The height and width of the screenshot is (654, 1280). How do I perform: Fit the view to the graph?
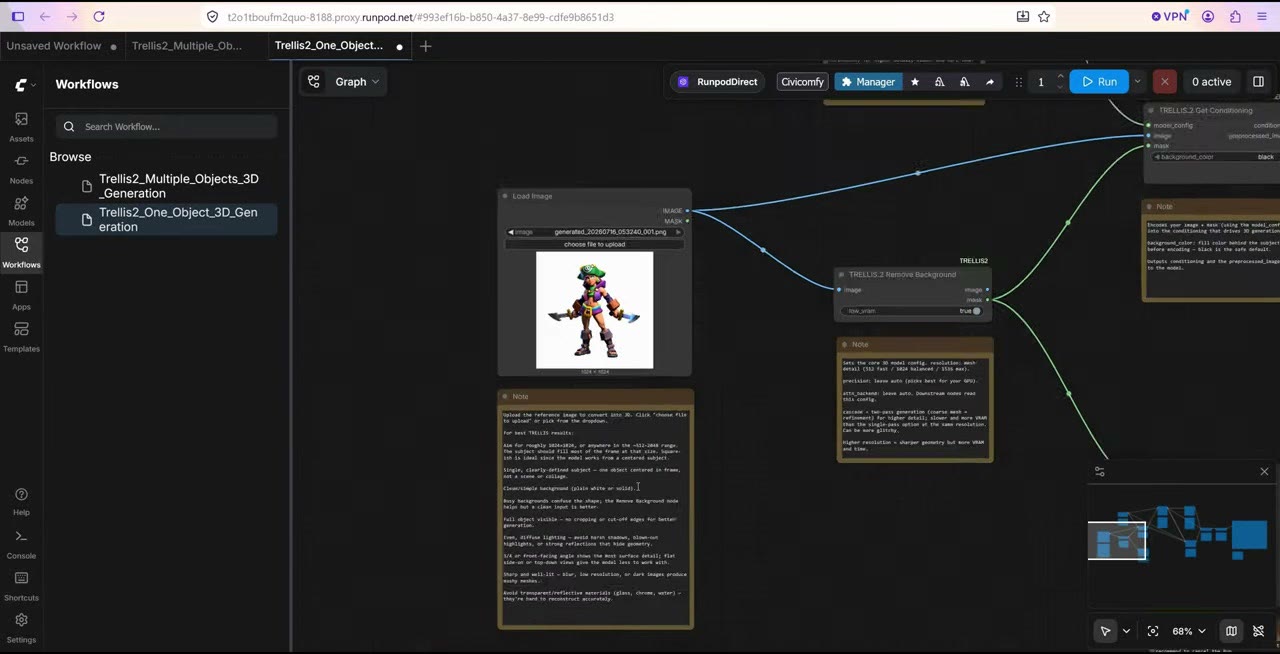pyautogui.click(x=1153, y=631)
